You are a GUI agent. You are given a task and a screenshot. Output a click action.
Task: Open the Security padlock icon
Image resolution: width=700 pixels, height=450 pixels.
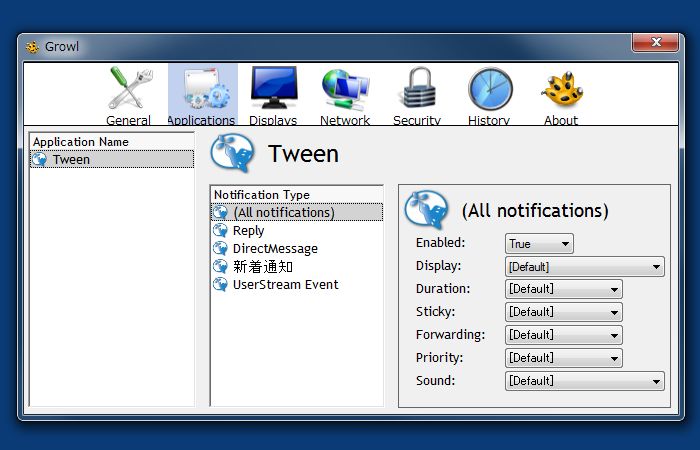click(418, 88)
